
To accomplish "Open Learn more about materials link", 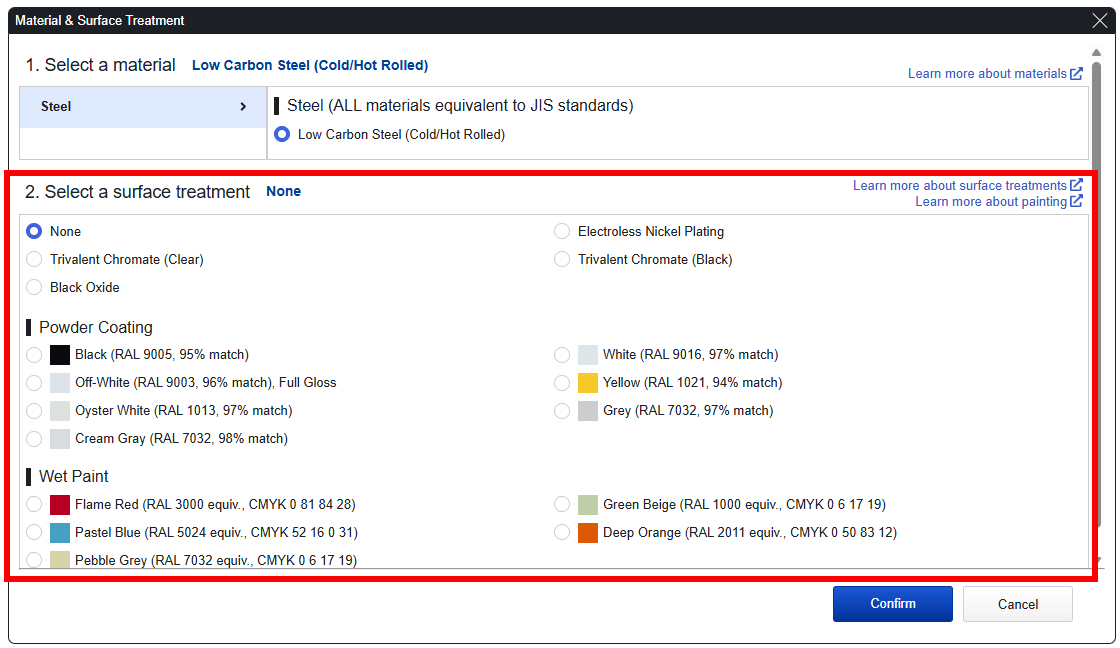I will tap(987, 74).
